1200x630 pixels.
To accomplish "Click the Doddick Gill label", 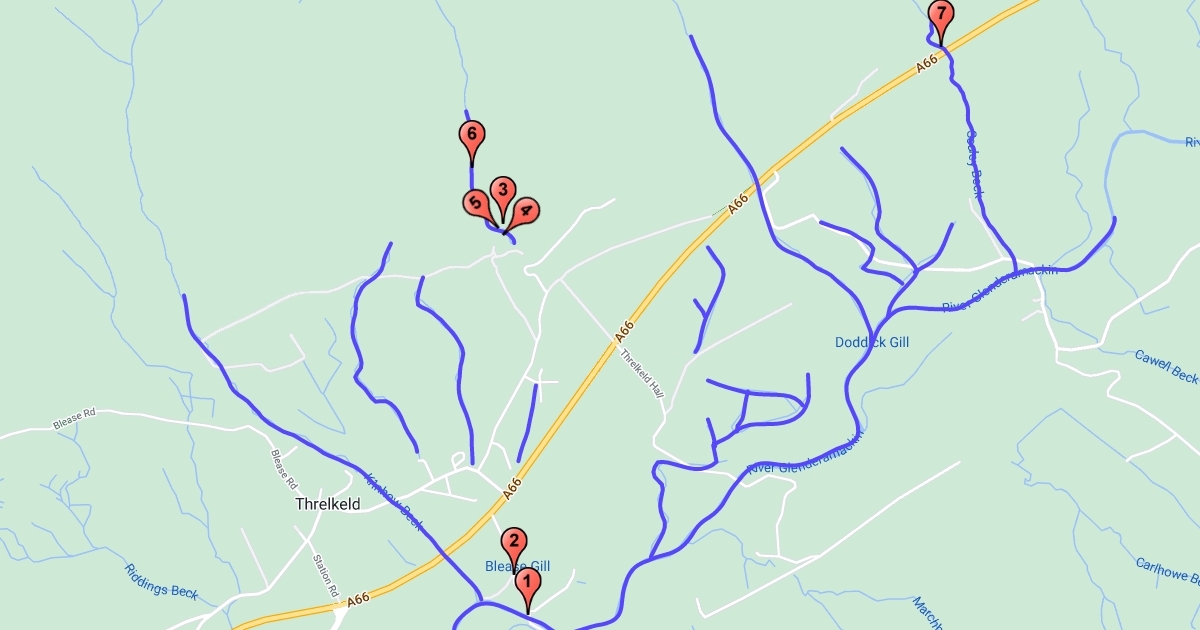I will pyautogui.click(x=872, y=342).
